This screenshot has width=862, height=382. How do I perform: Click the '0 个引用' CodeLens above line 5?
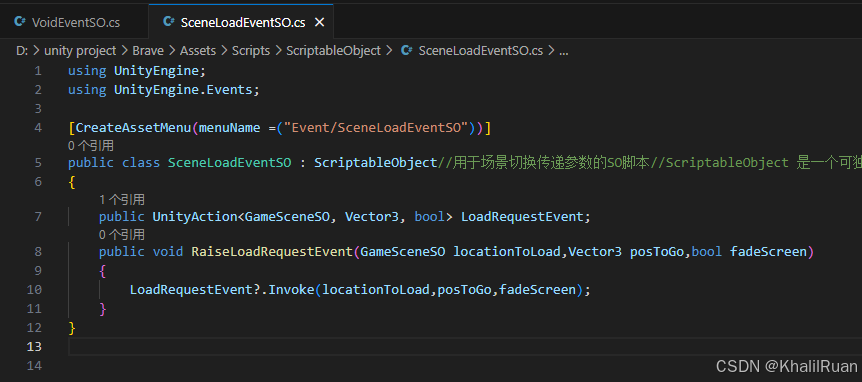point(90,146)
